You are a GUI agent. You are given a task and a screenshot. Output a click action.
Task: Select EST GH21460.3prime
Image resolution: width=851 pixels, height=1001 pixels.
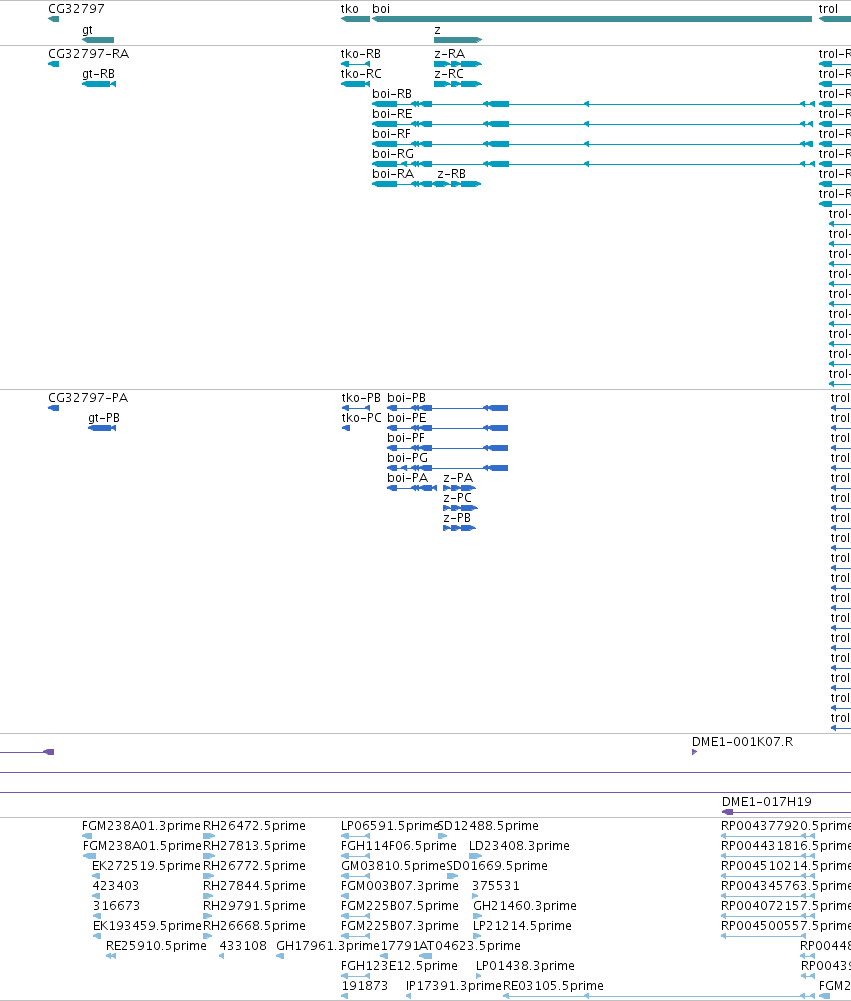(x=476, y=916)
